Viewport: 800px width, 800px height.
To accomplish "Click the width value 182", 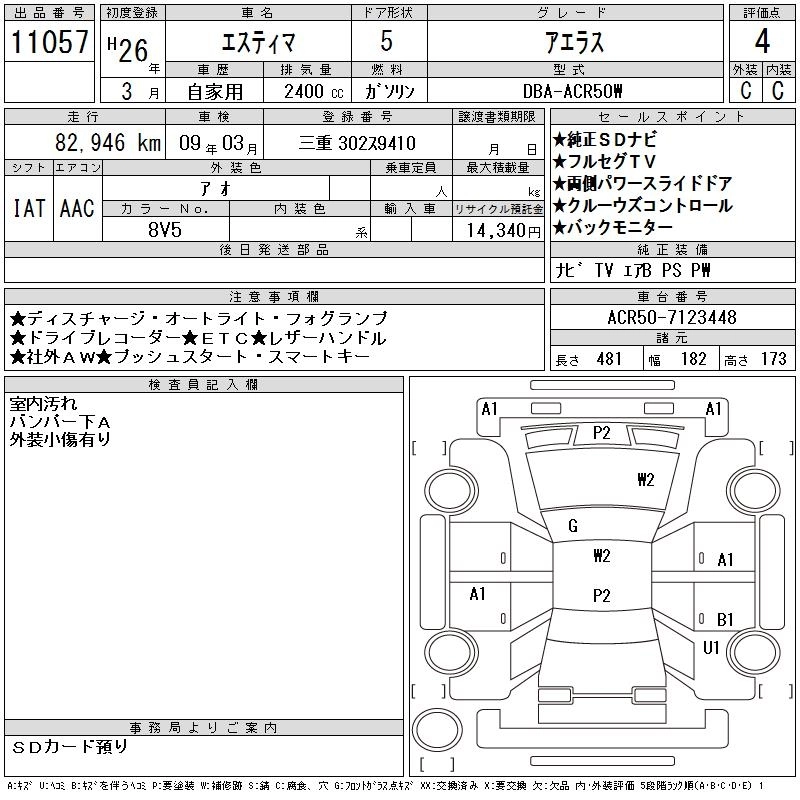I will tap(693, 359).
